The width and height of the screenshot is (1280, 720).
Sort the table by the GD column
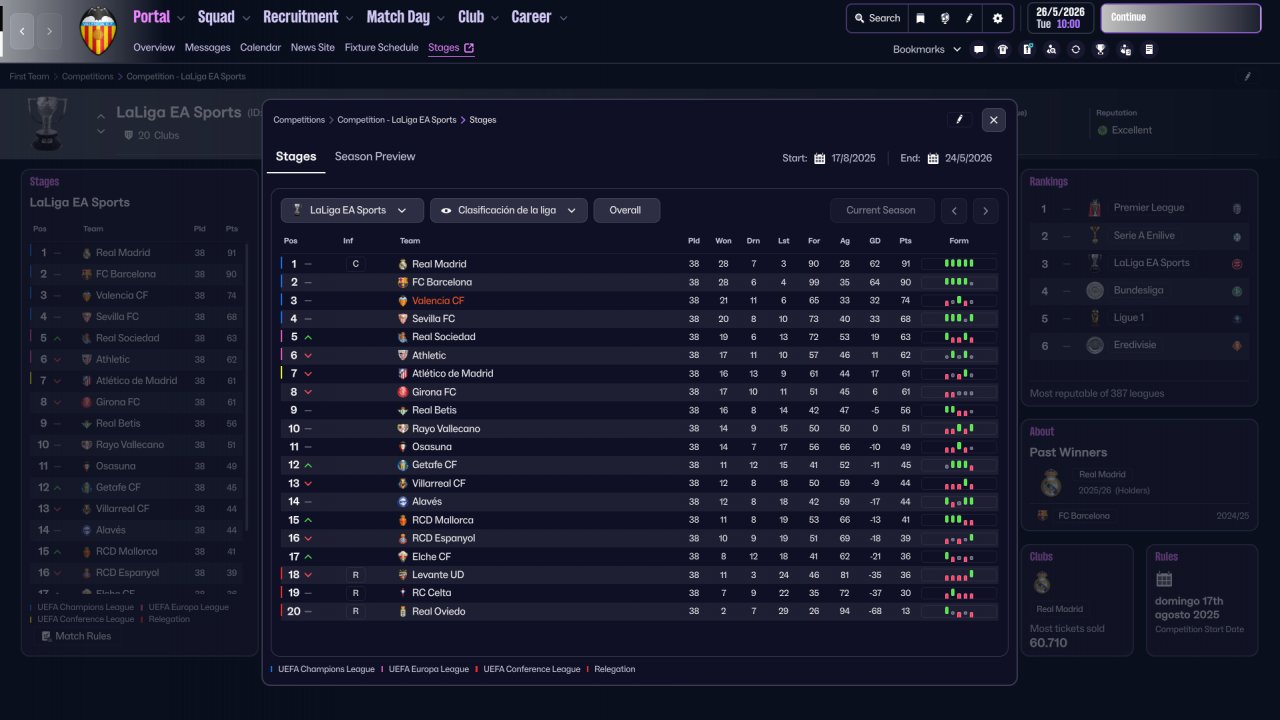coord(875,241)
